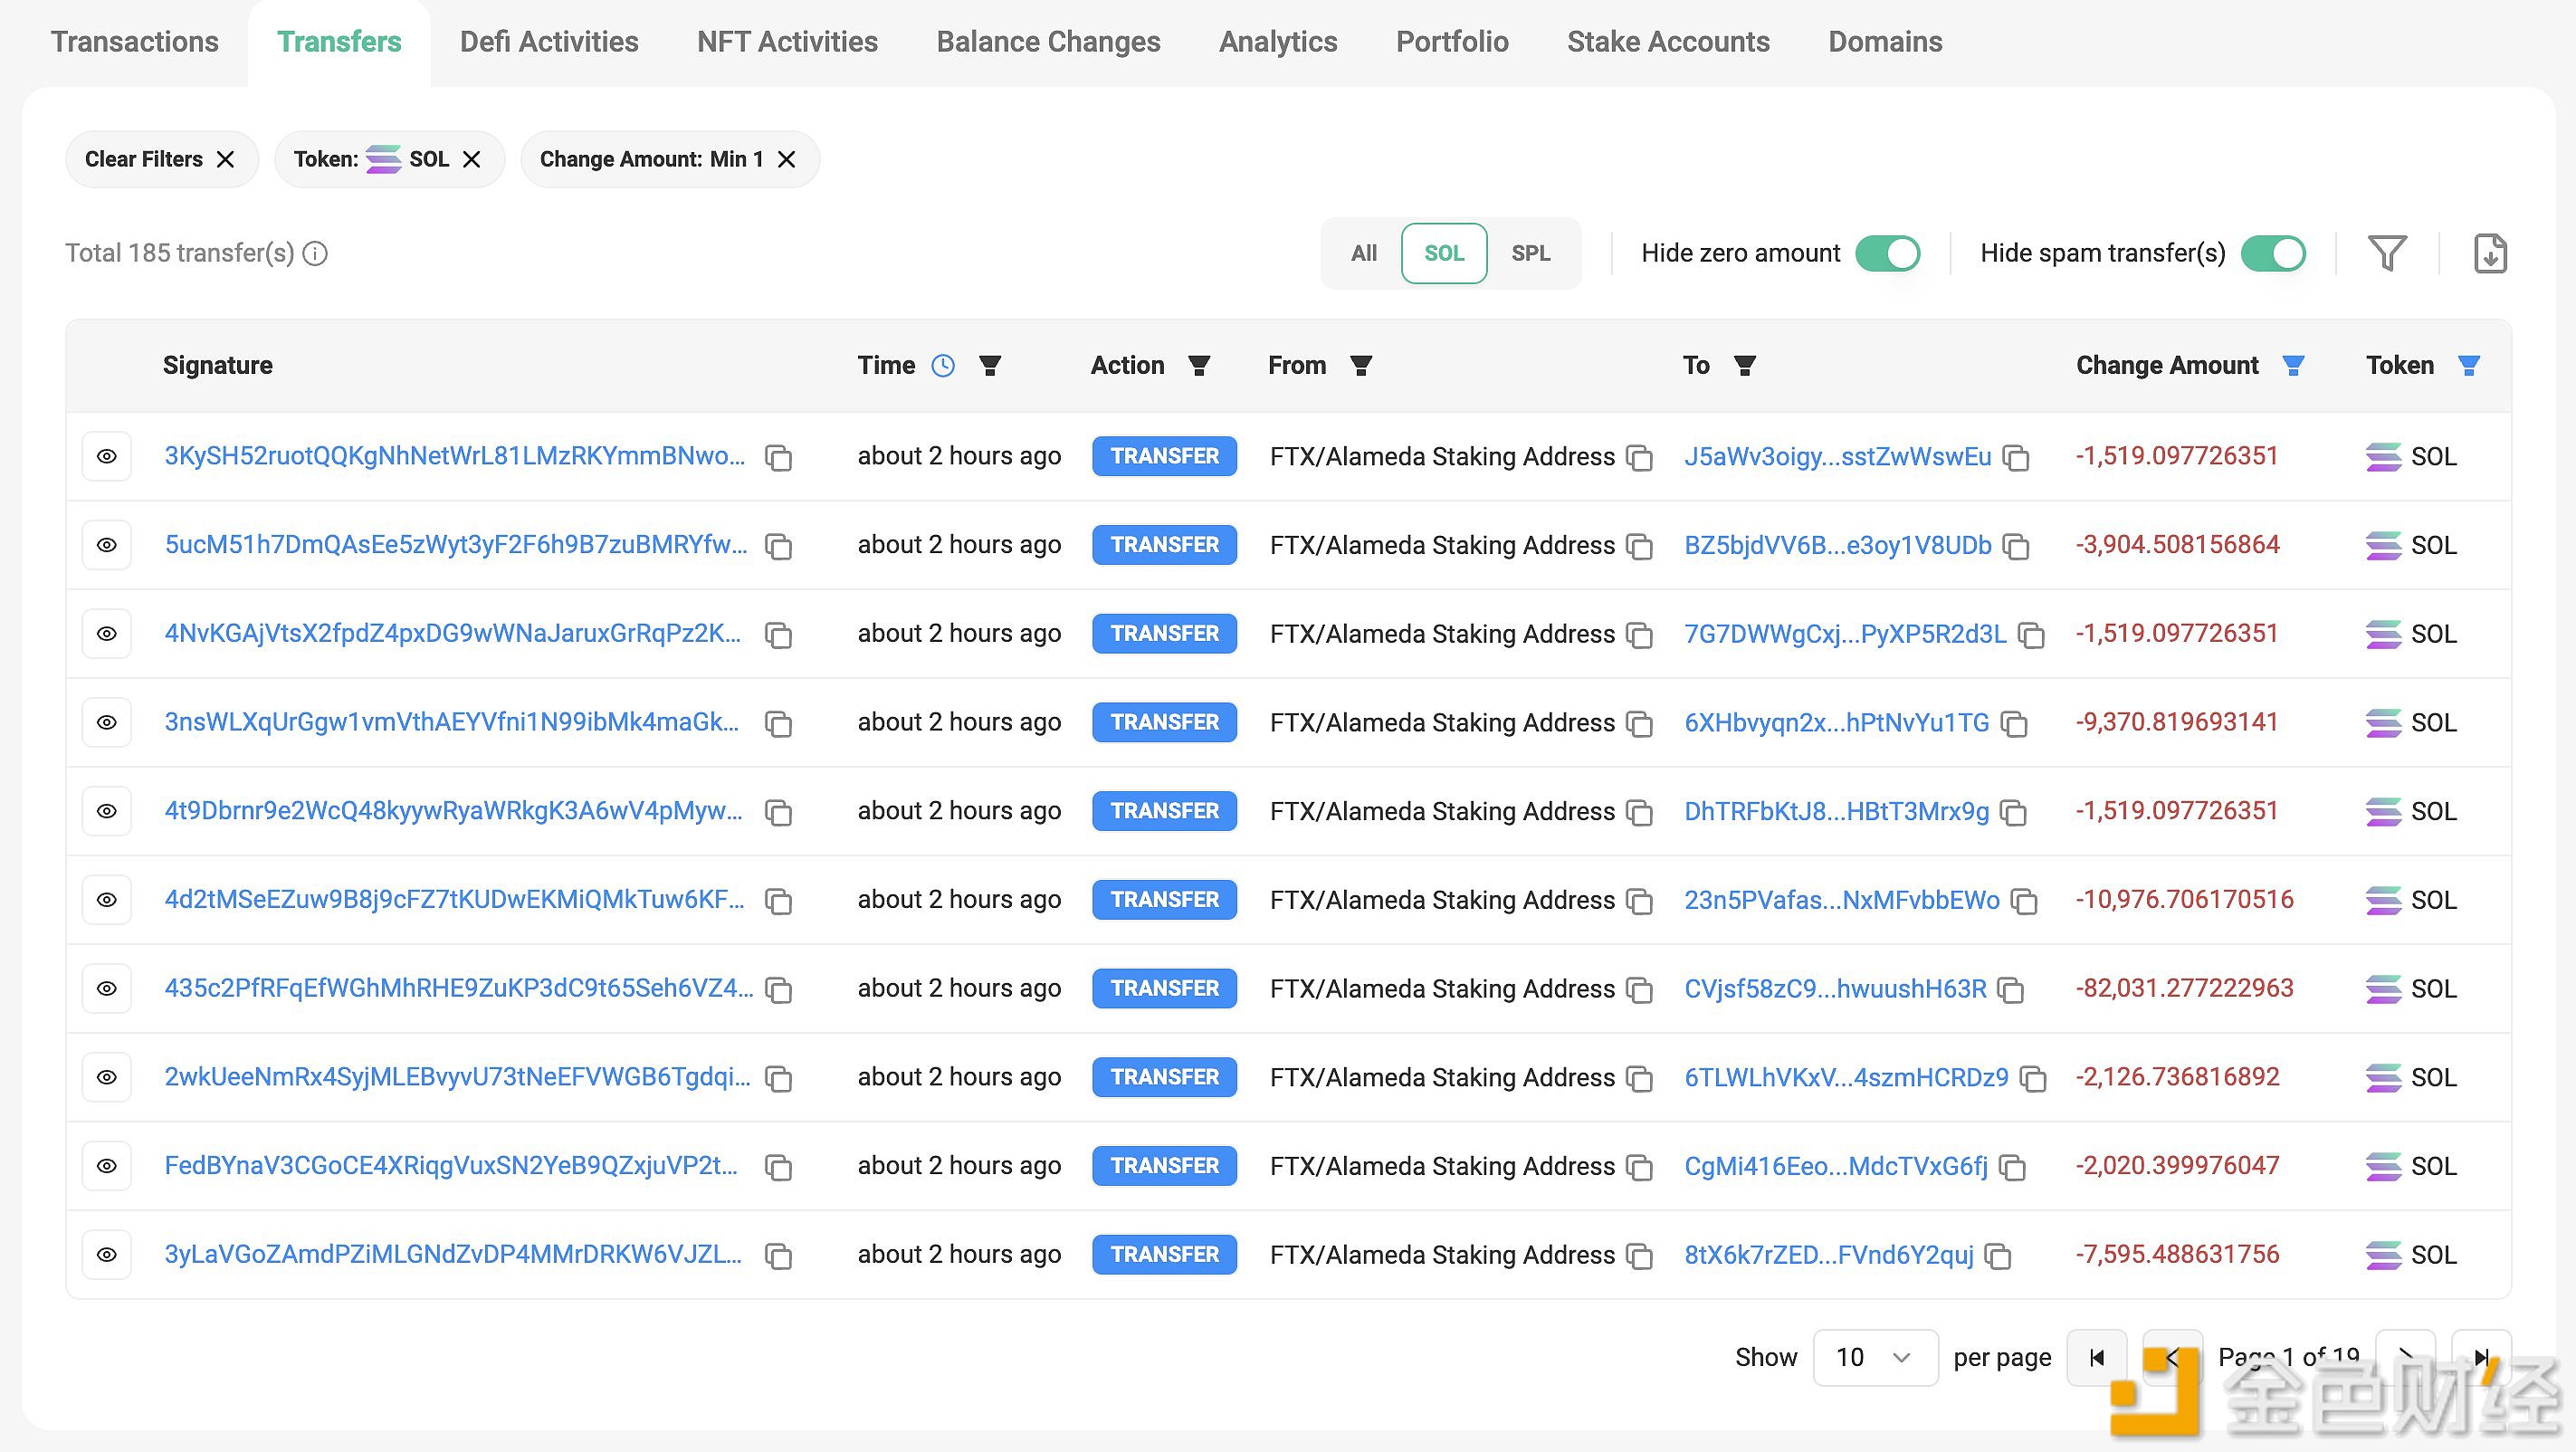2576x1452 pixels.
Task: Preview row 3KySH52ruot… with eye icon
Action: click(107, 456)
